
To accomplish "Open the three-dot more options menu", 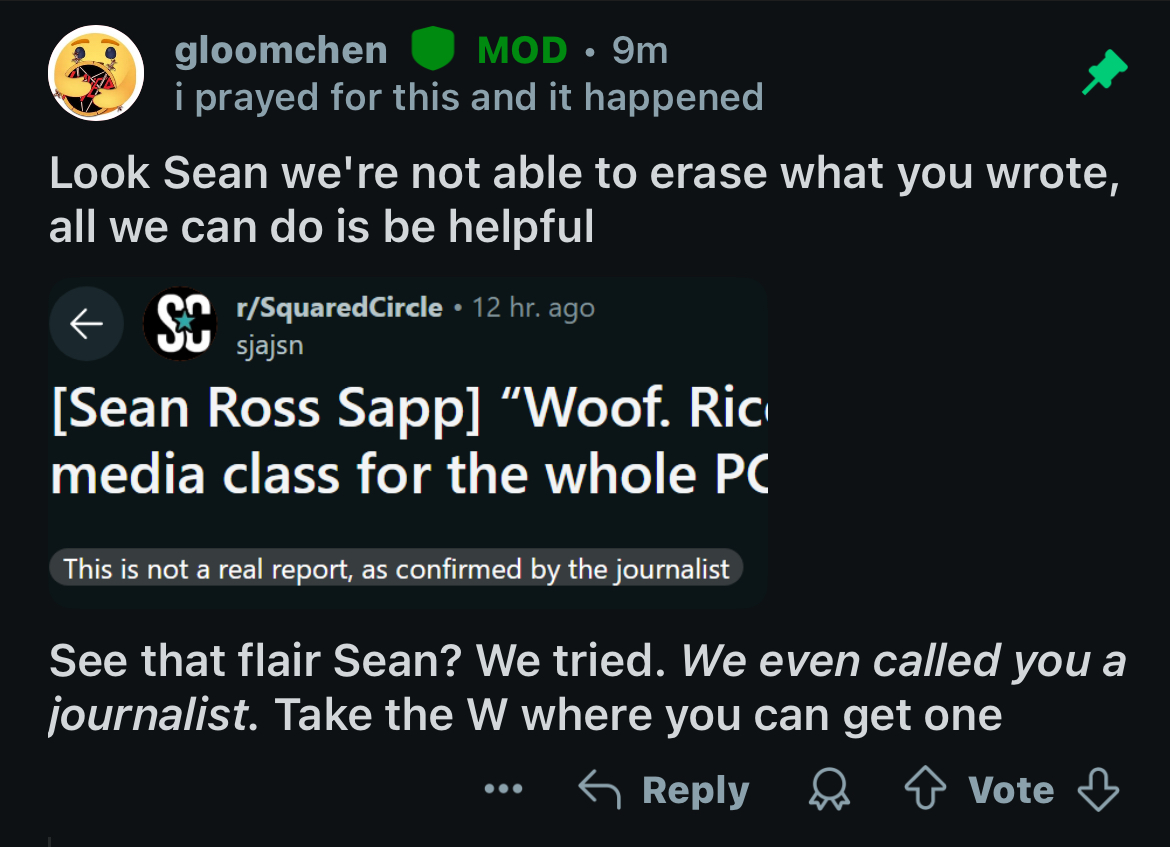I will pos(503,790).
